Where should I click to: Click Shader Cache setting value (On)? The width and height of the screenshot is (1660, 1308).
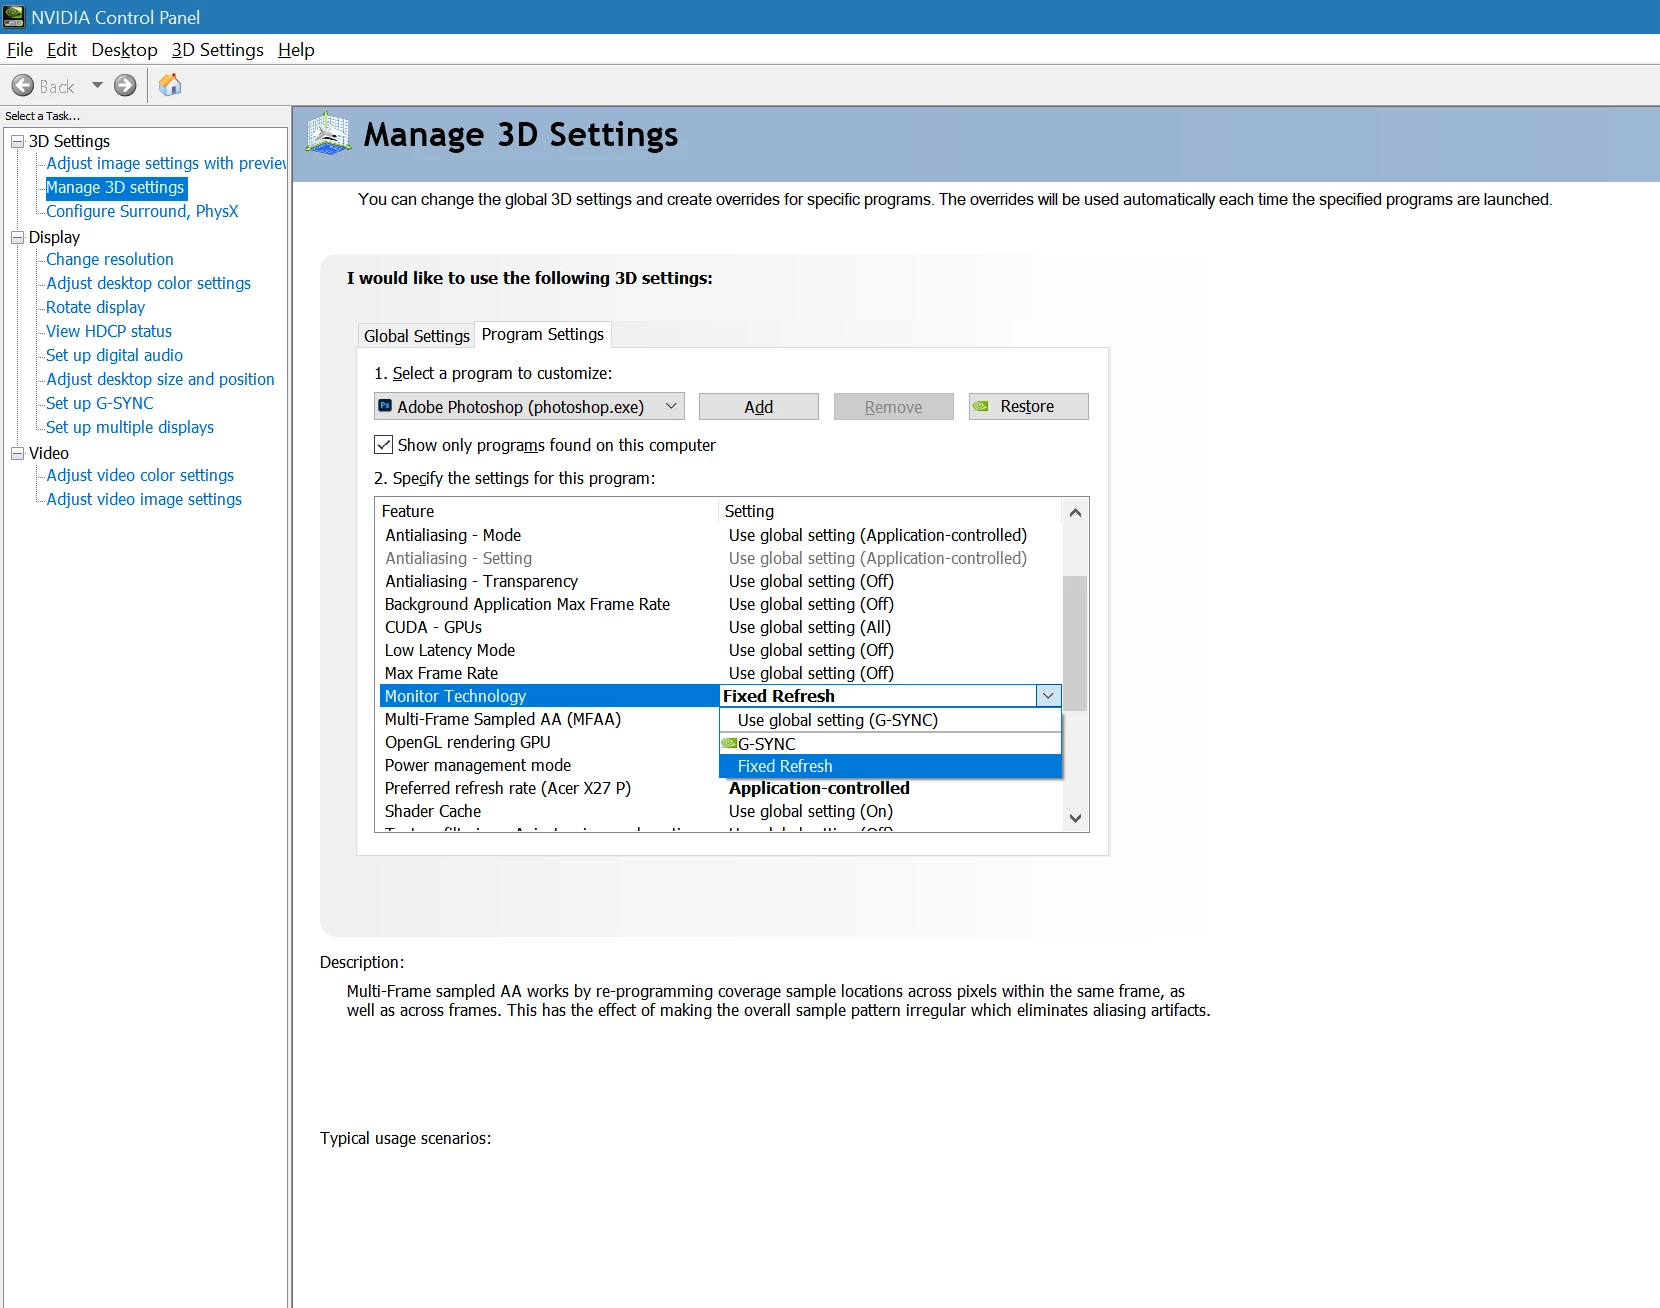click(x=811, y=811)
